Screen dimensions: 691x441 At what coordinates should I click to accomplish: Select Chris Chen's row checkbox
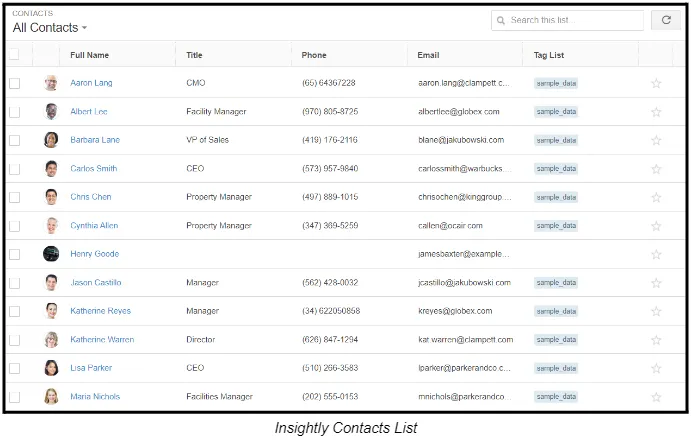point(15,197)
